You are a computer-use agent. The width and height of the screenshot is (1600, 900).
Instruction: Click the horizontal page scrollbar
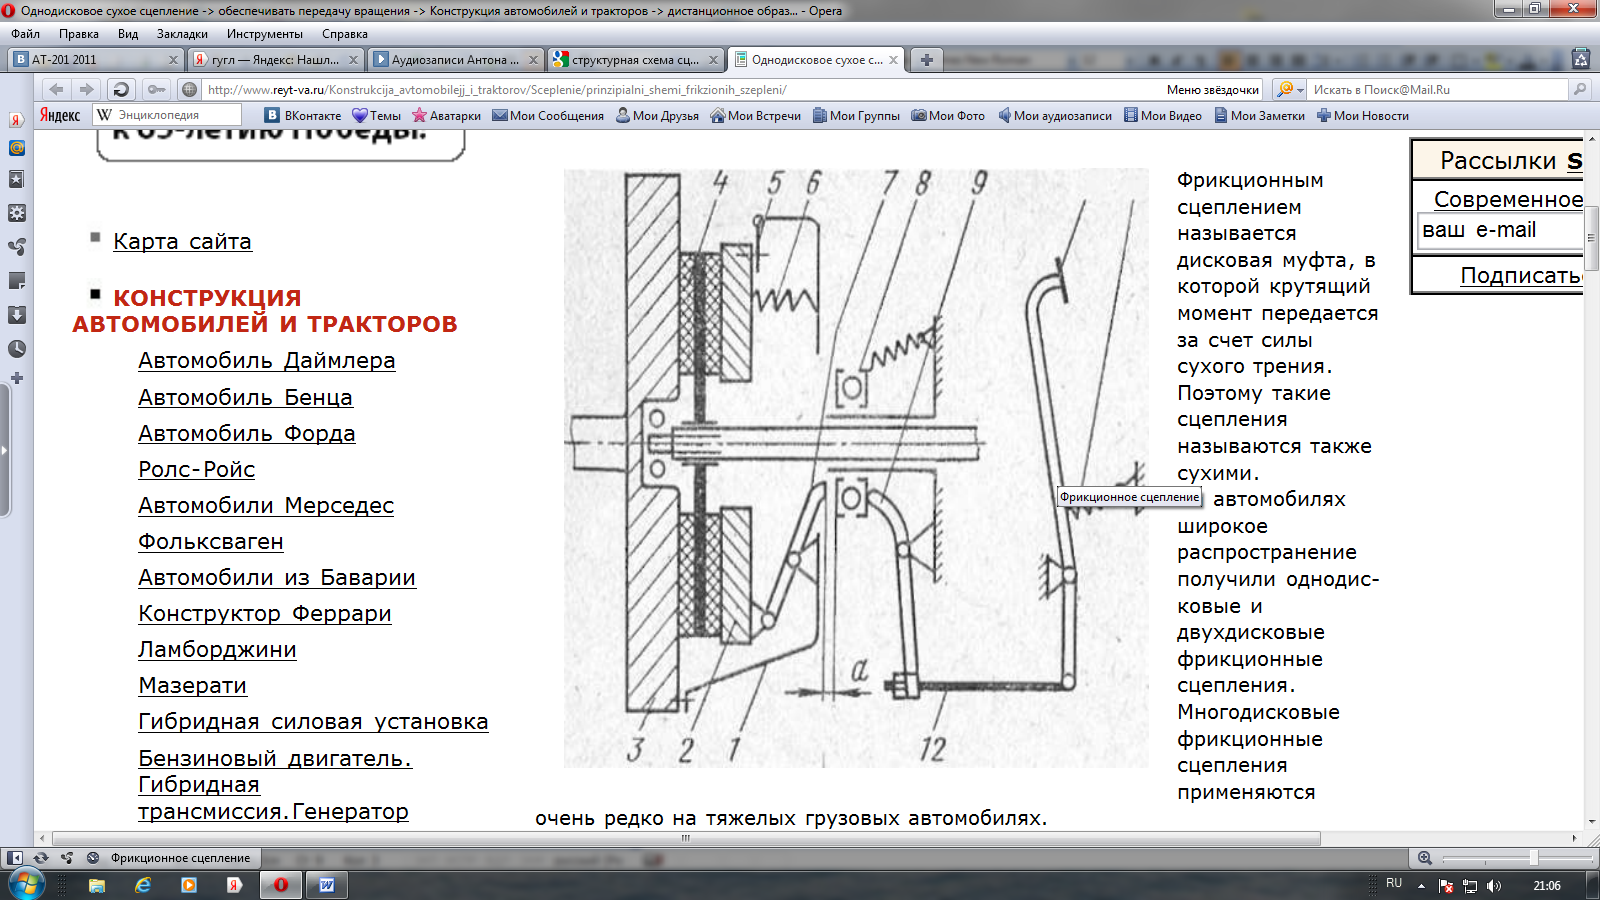pos(686,838)
